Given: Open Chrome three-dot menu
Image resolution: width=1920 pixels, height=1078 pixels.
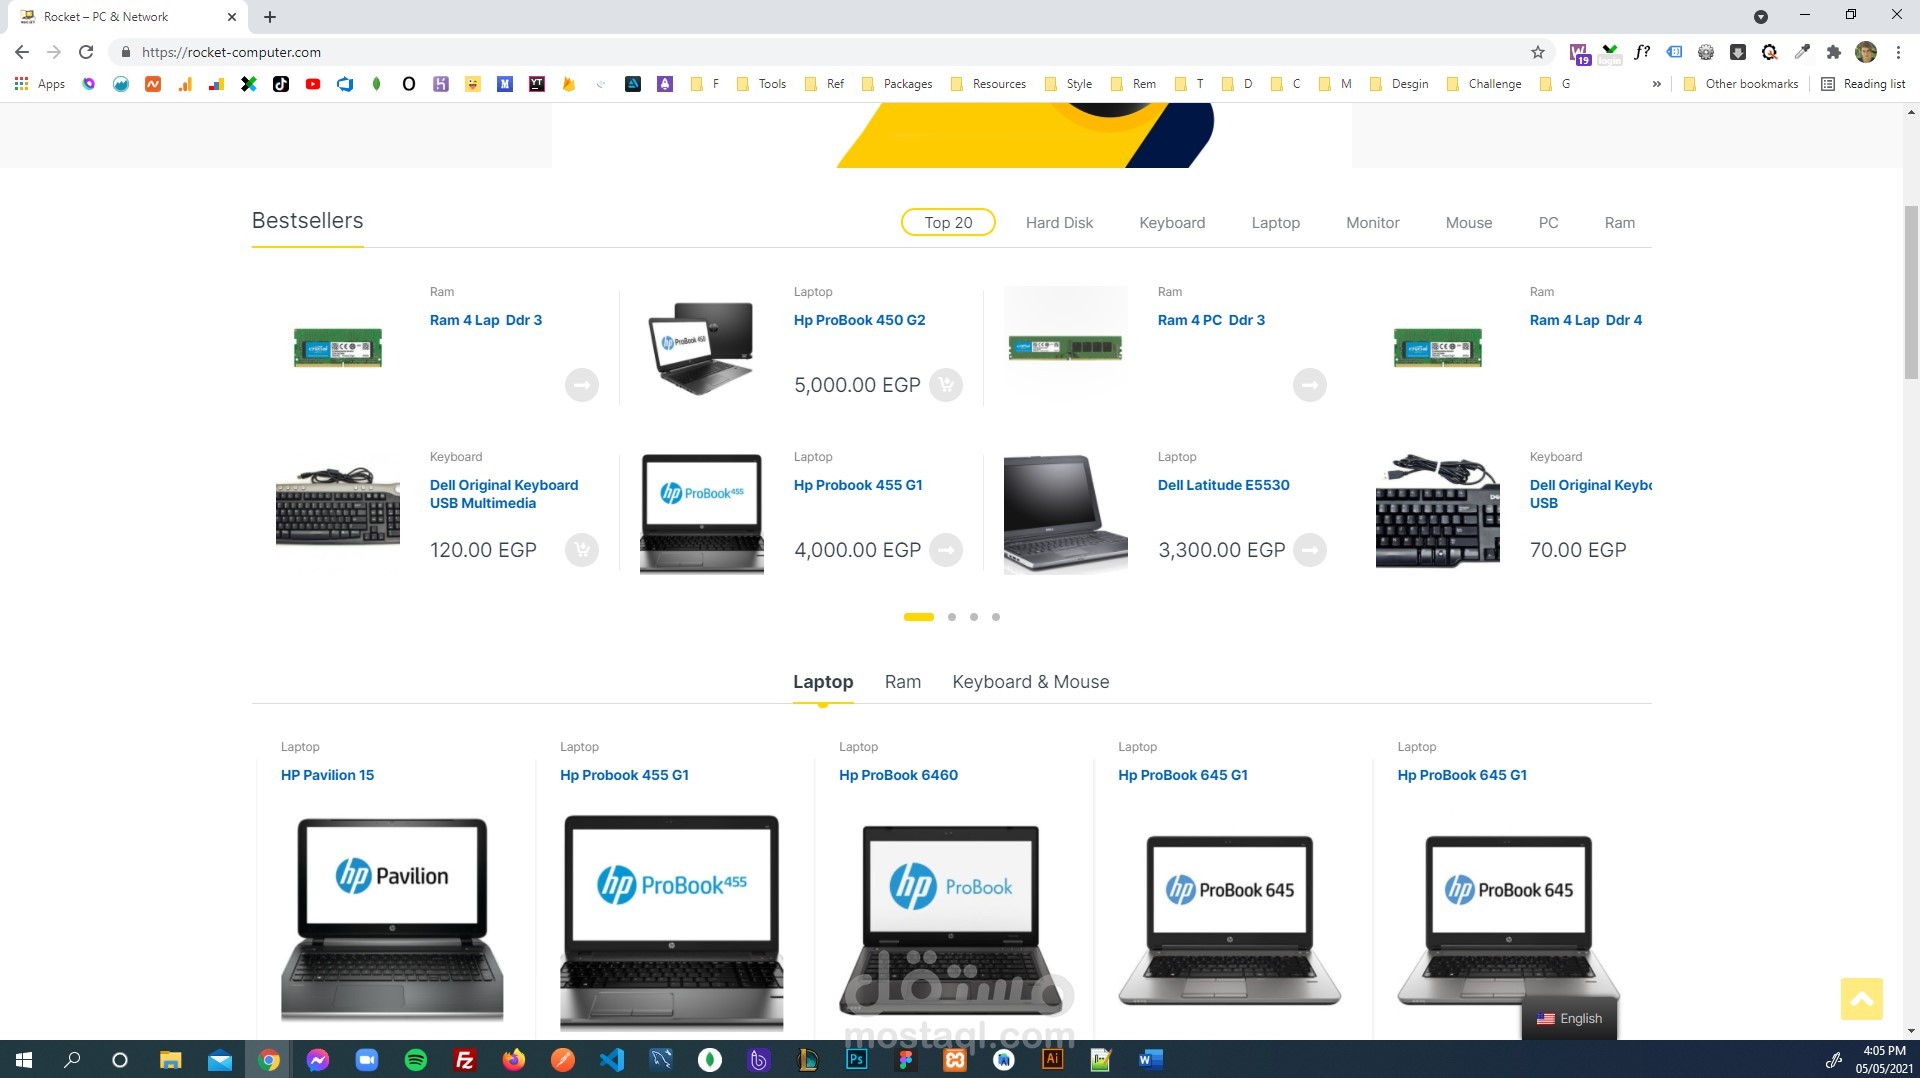Looking at the screenshot, I should point(1898,52).
